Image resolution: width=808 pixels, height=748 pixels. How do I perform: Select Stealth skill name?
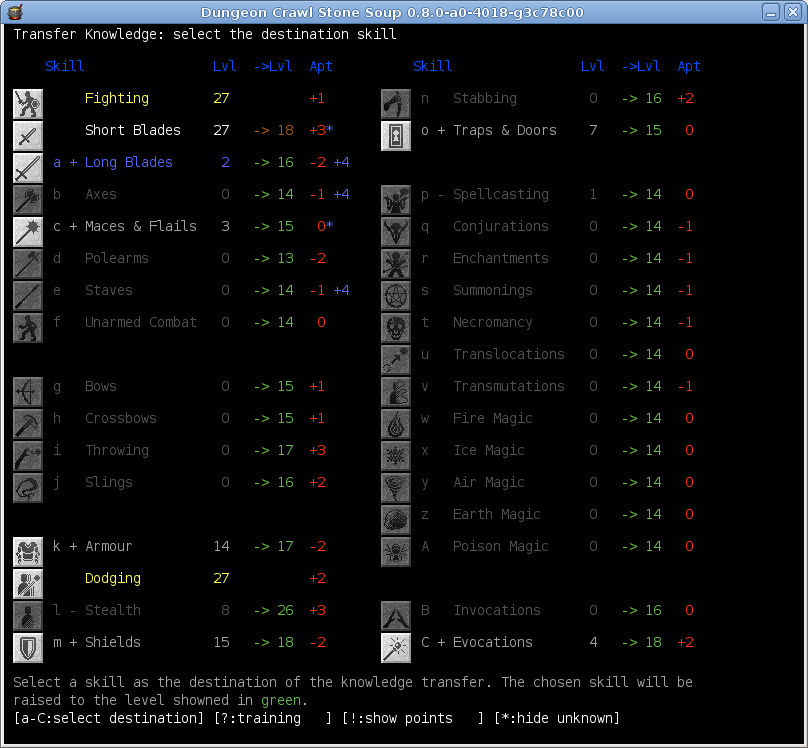click(113, 610)
